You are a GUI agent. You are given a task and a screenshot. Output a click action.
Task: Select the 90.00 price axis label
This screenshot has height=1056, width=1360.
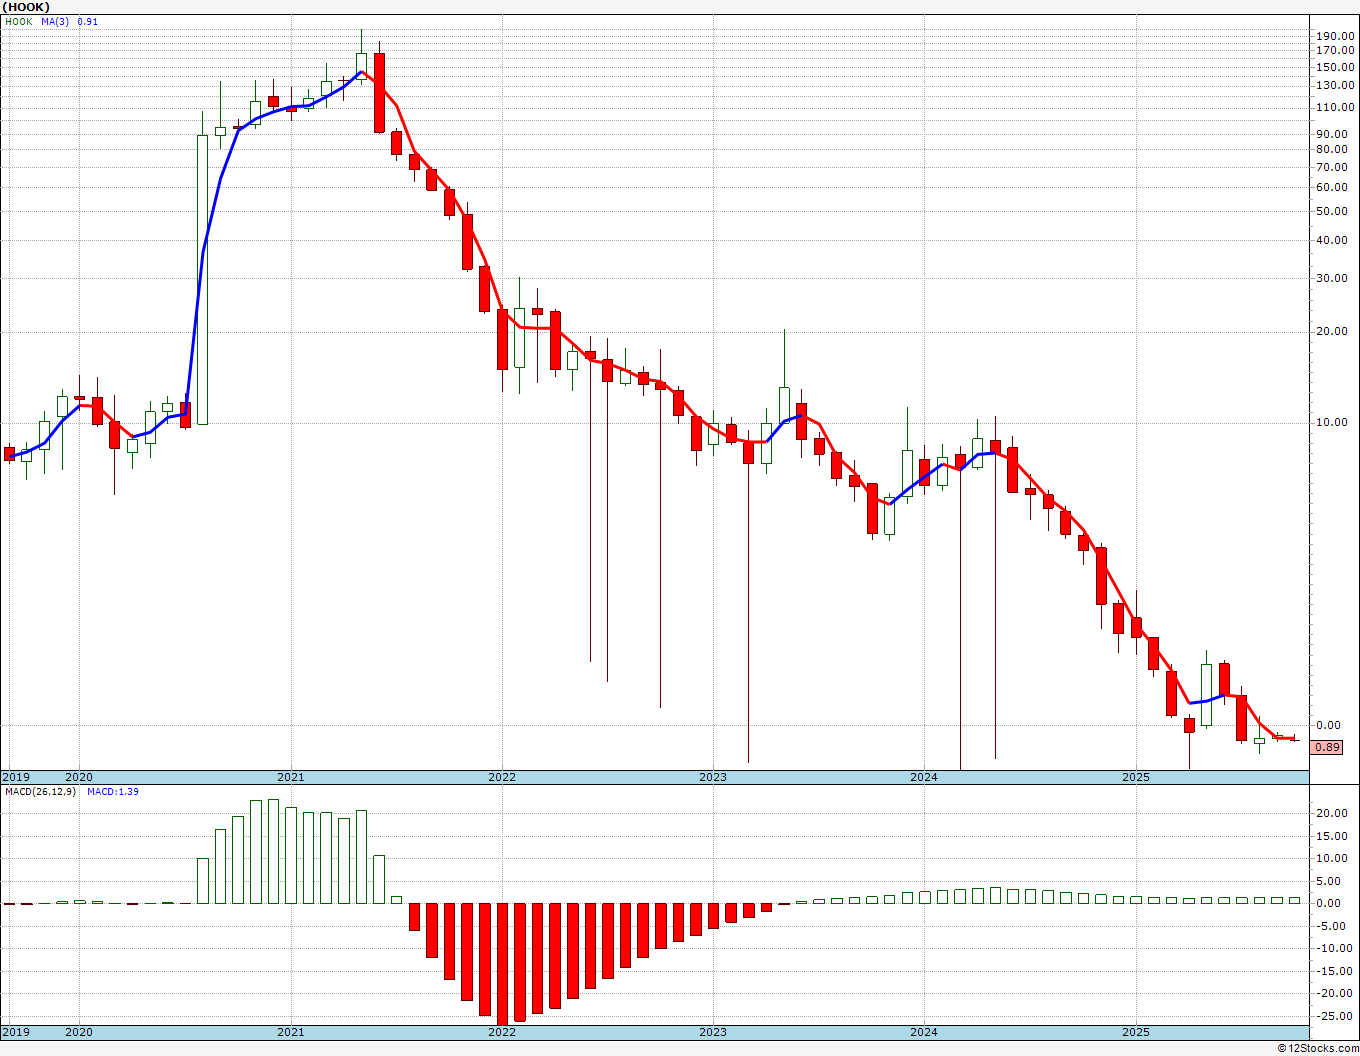(x=1332, y=134)
